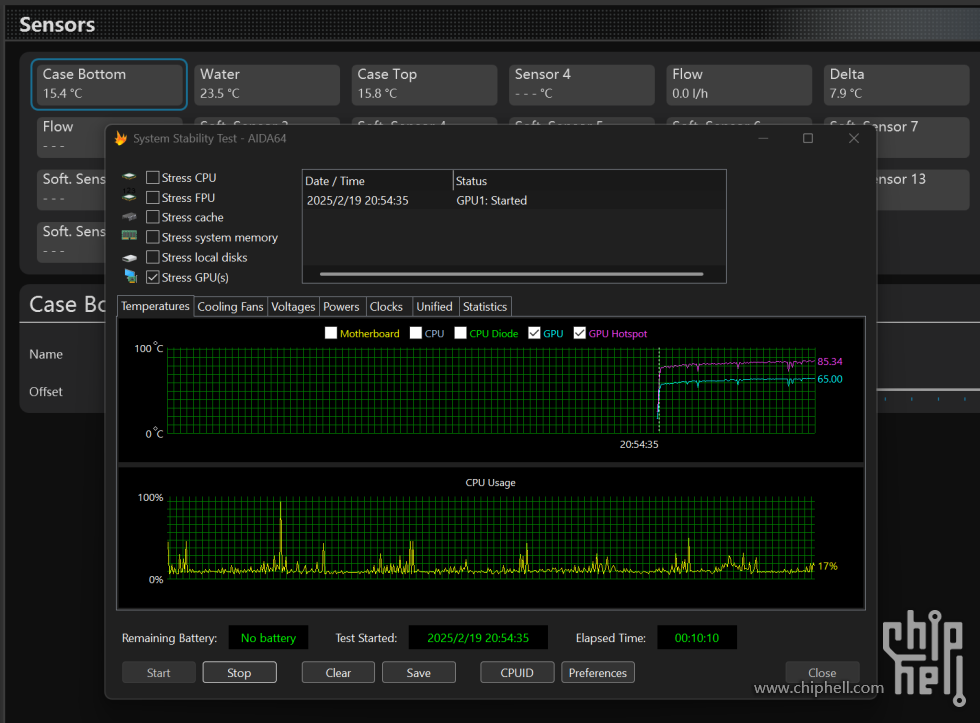Click the 20:54:35 graph time marker

(x=639, y=444)
